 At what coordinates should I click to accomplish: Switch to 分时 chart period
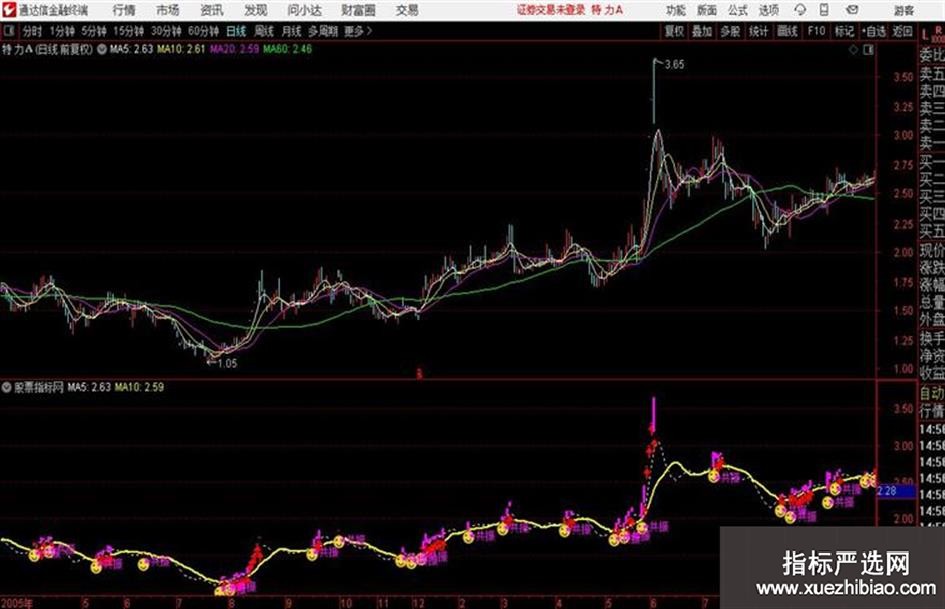tap(32, 31)
